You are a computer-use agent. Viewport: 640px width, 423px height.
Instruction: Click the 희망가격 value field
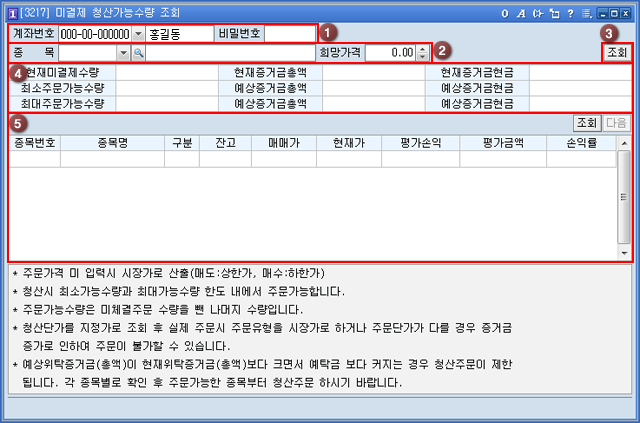pyautogui.click(x=389, y=52)
